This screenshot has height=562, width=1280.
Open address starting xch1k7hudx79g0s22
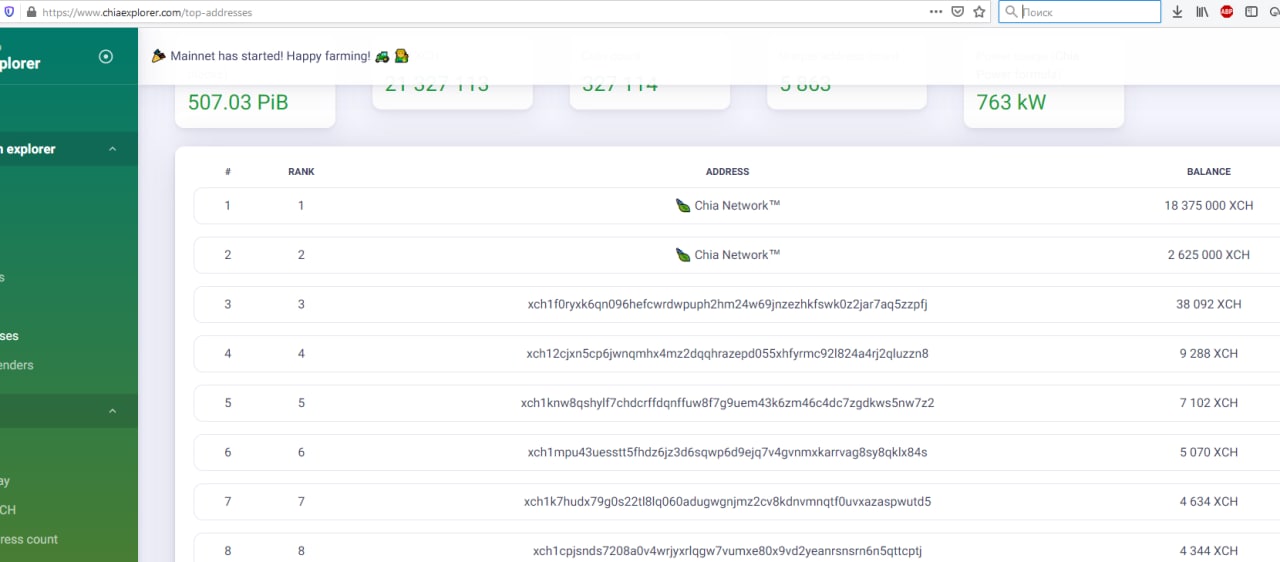click(727, 501)
